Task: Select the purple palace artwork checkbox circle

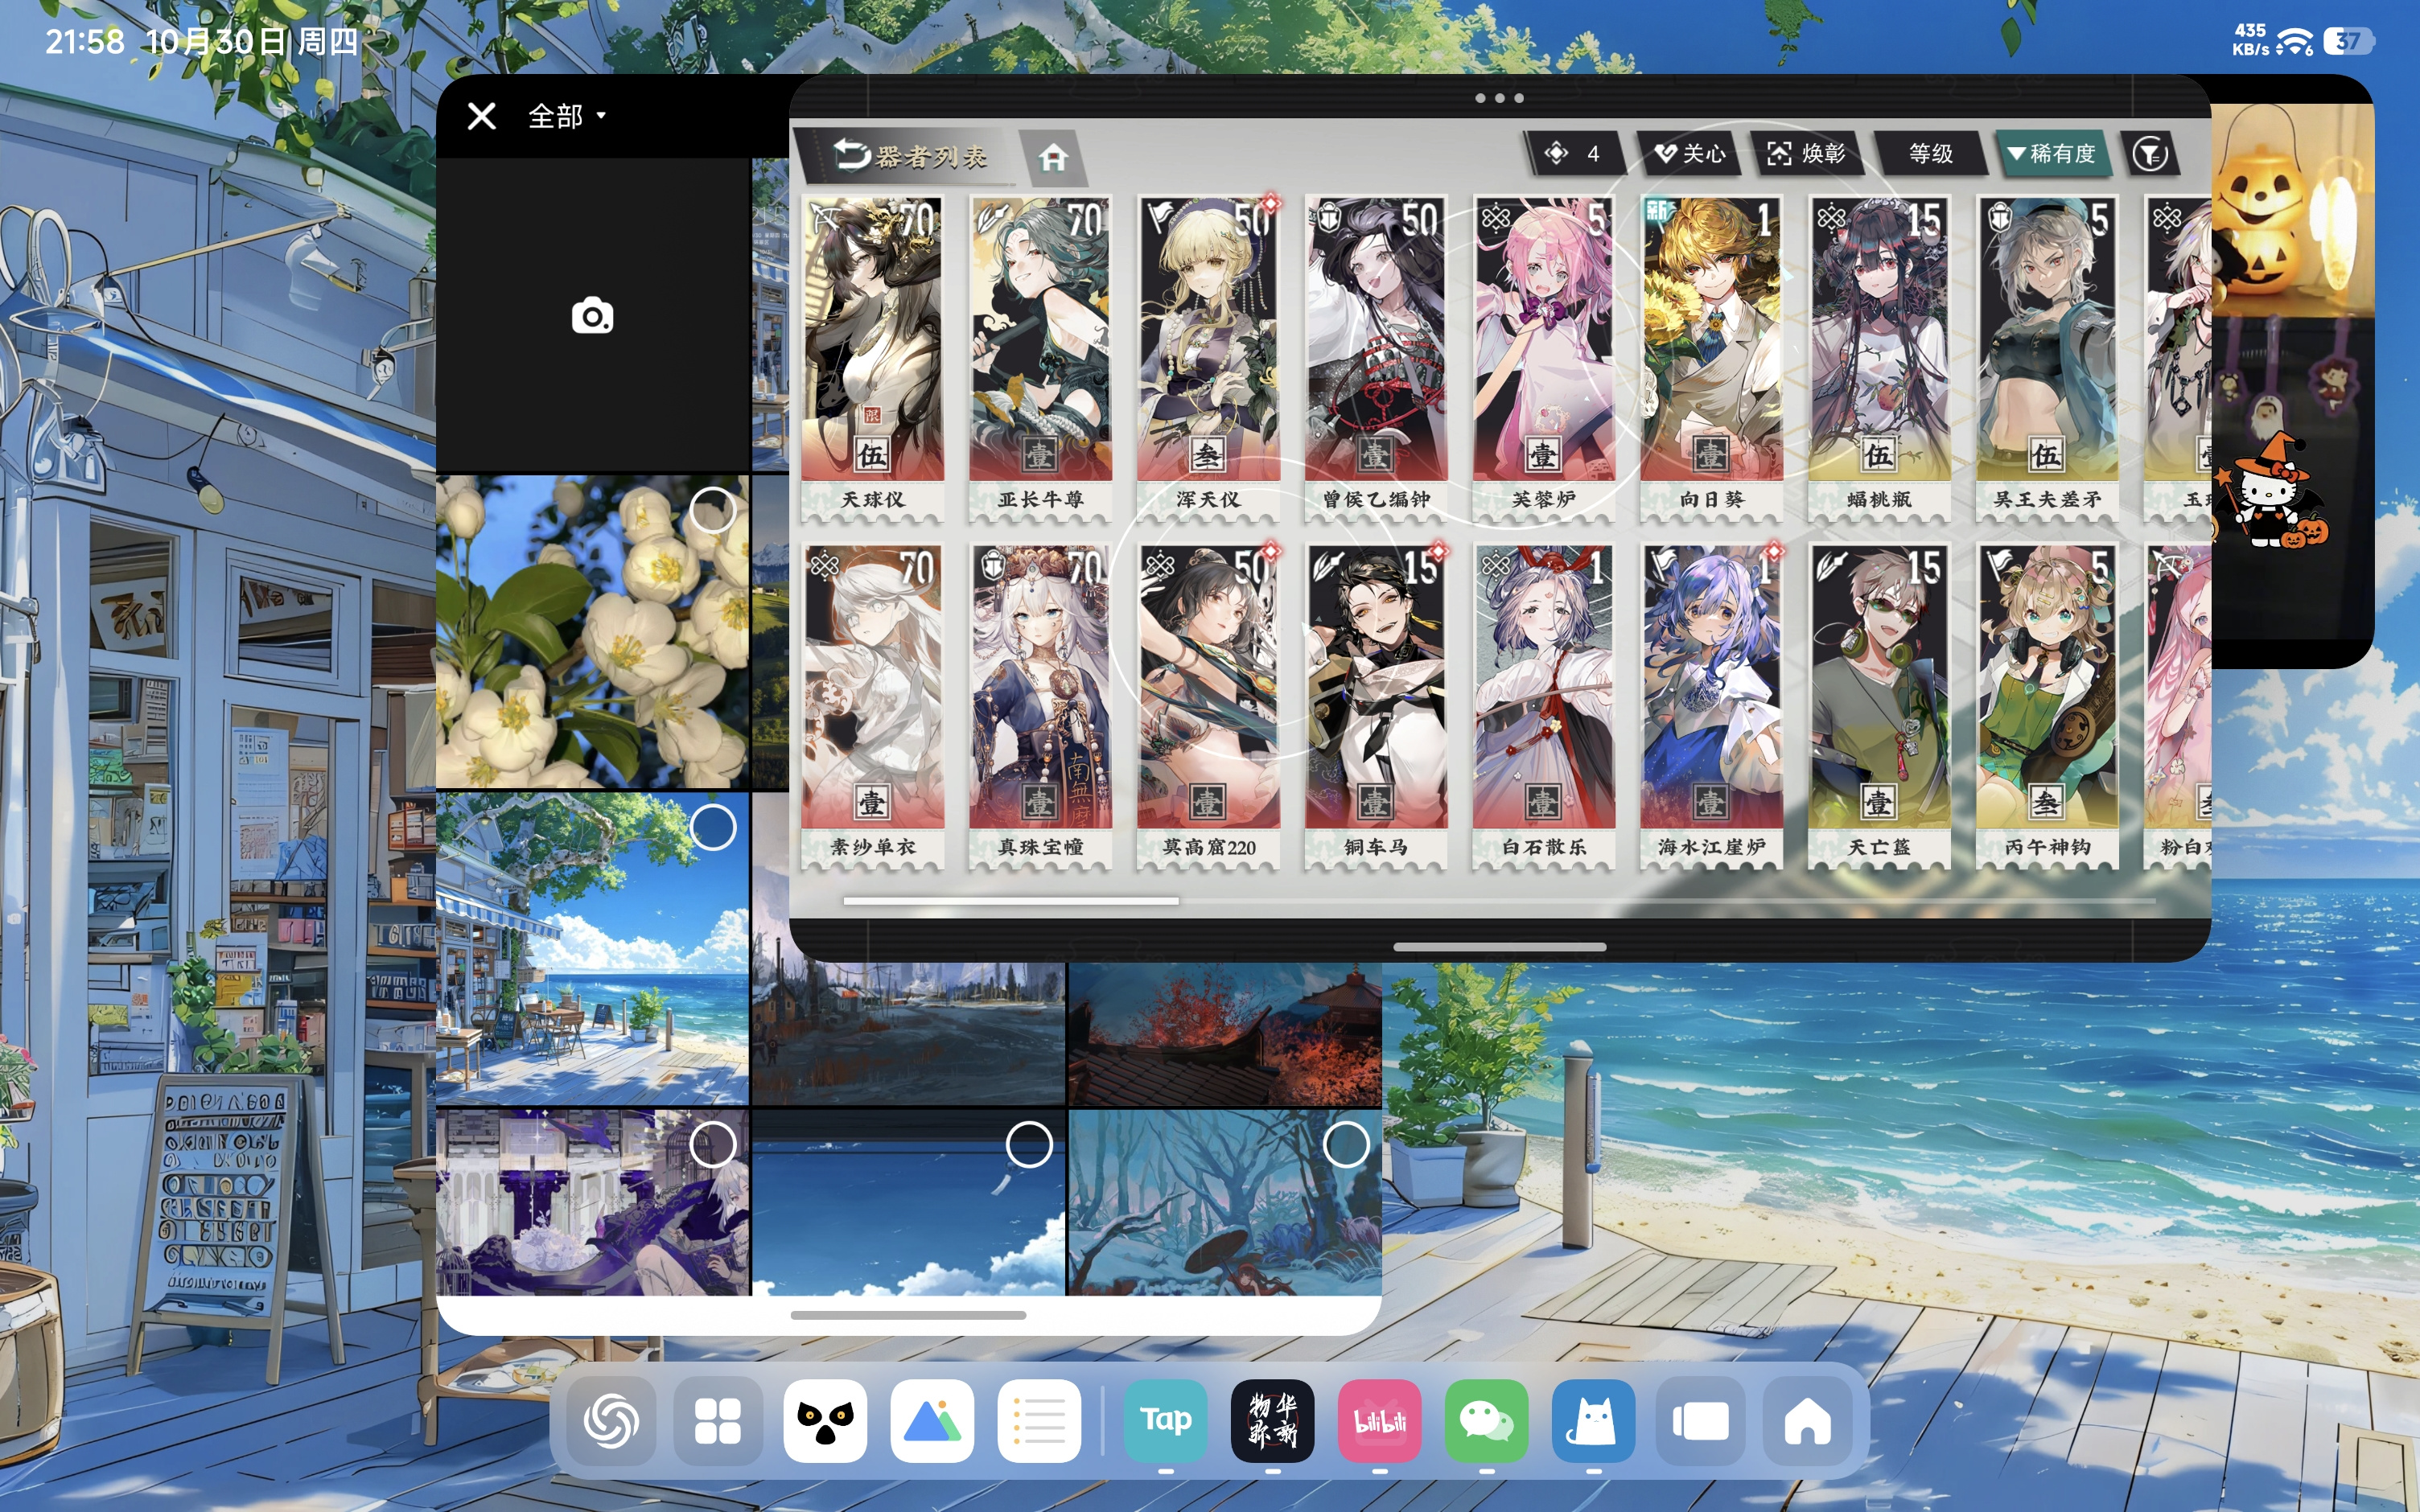Action: coord(713,1144)
